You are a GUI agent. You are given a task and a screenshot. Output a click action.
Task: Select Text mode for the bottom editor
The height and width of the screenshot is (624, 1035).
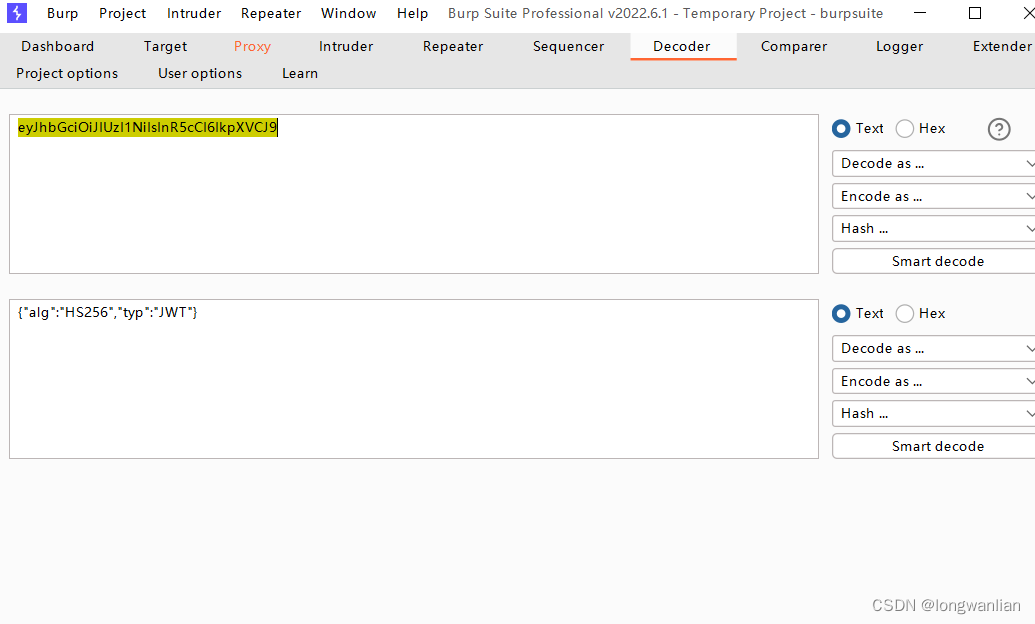pos(841,313)
